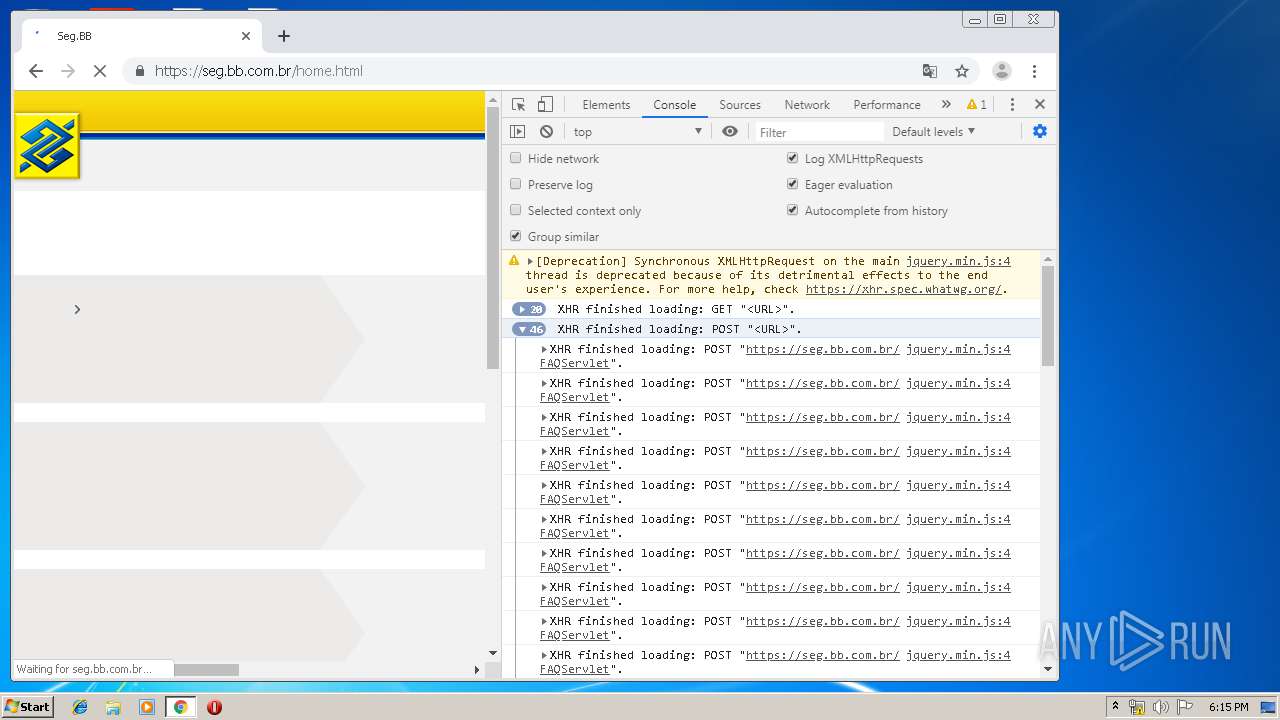Switch to Network tab
1280x720 pixels.
coord(807,104)
